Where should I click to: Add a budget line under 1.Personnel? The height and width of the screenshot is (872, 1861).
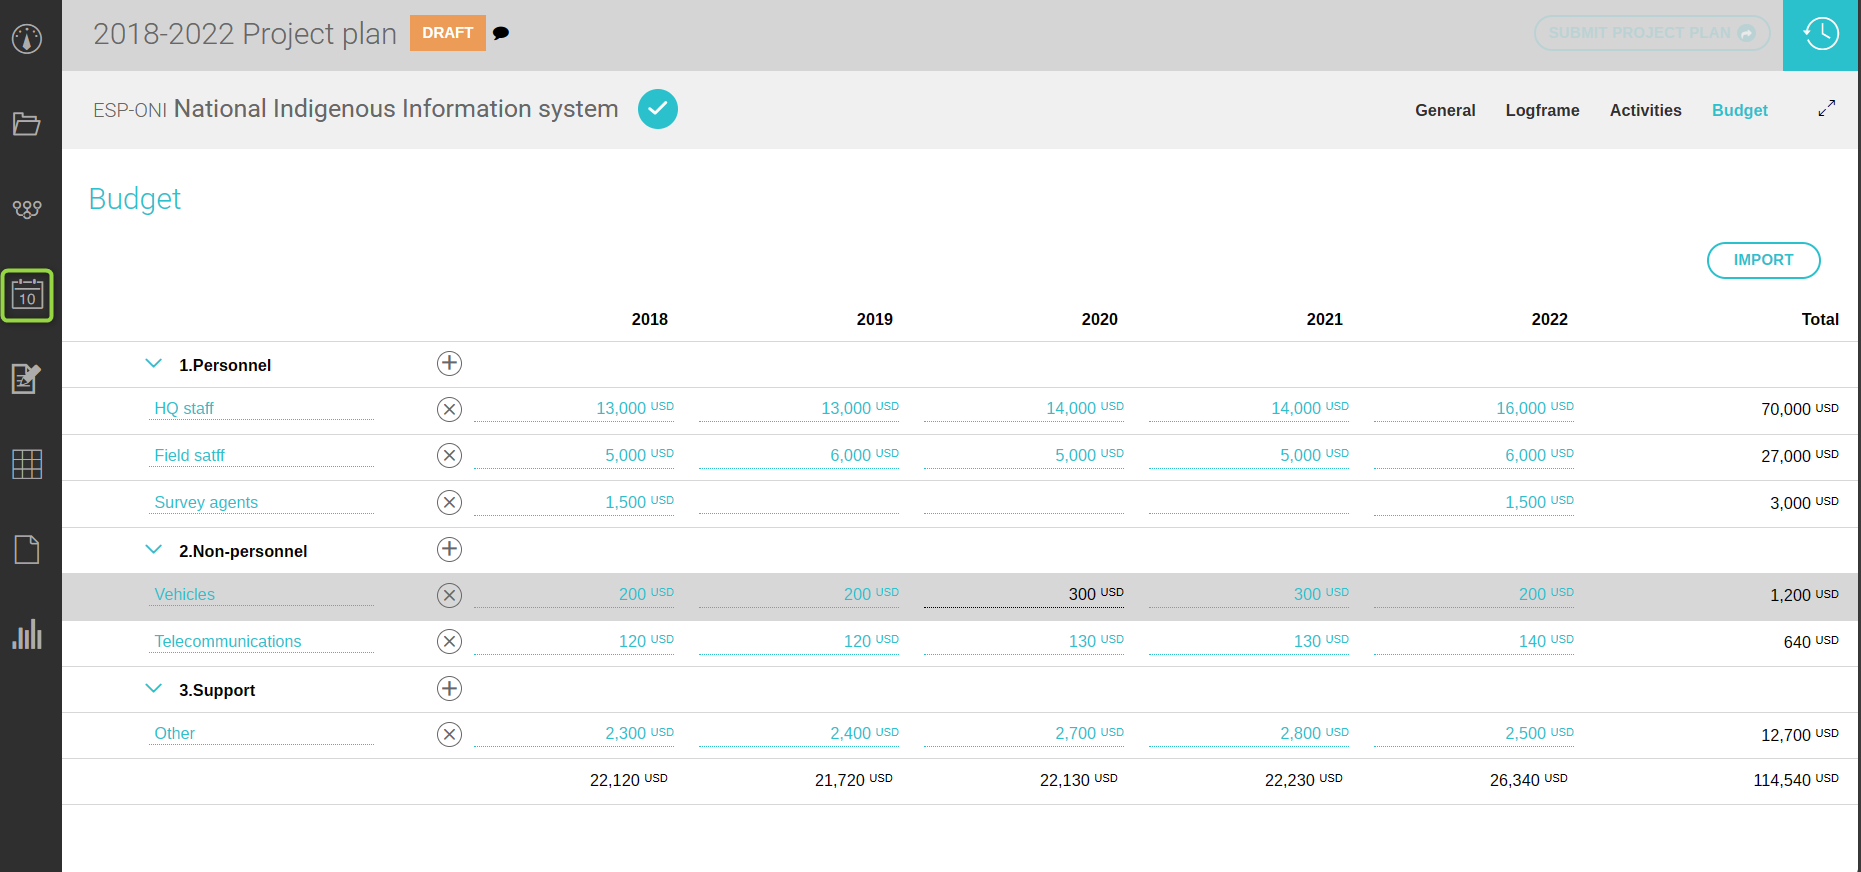pyautogui.click(x=450, y=364)
